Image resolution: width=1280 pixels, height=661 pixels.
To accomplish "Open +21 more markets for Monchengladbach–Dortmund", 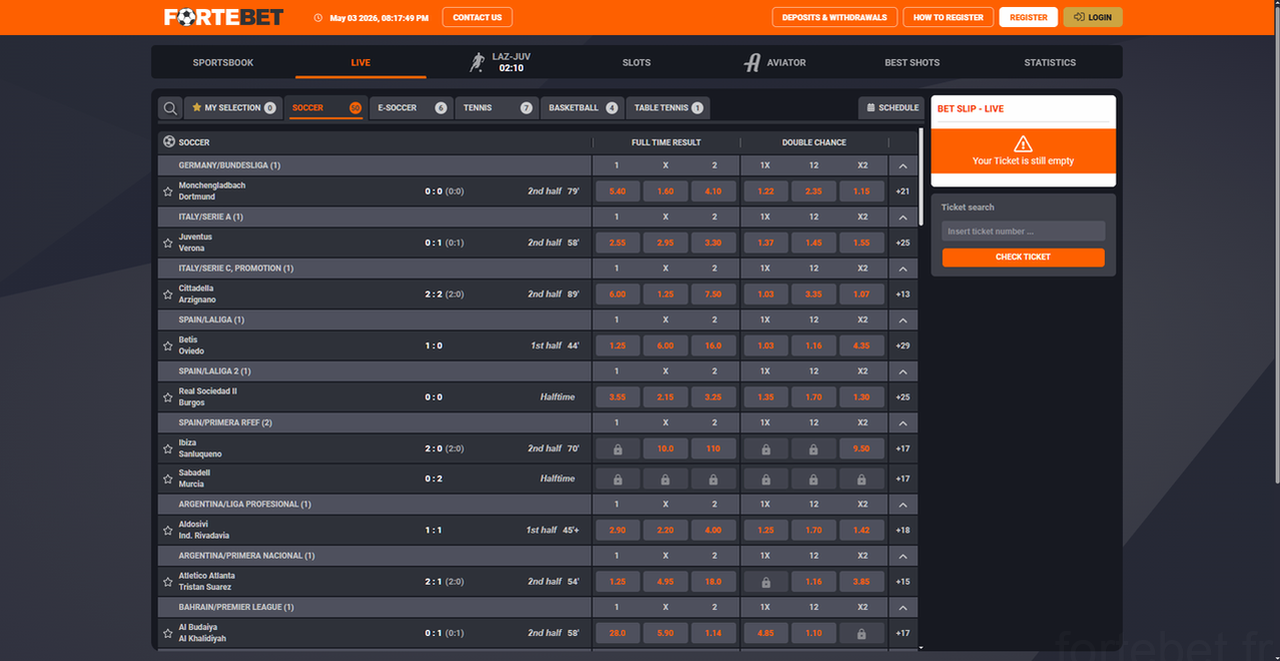I will [903, 191].
